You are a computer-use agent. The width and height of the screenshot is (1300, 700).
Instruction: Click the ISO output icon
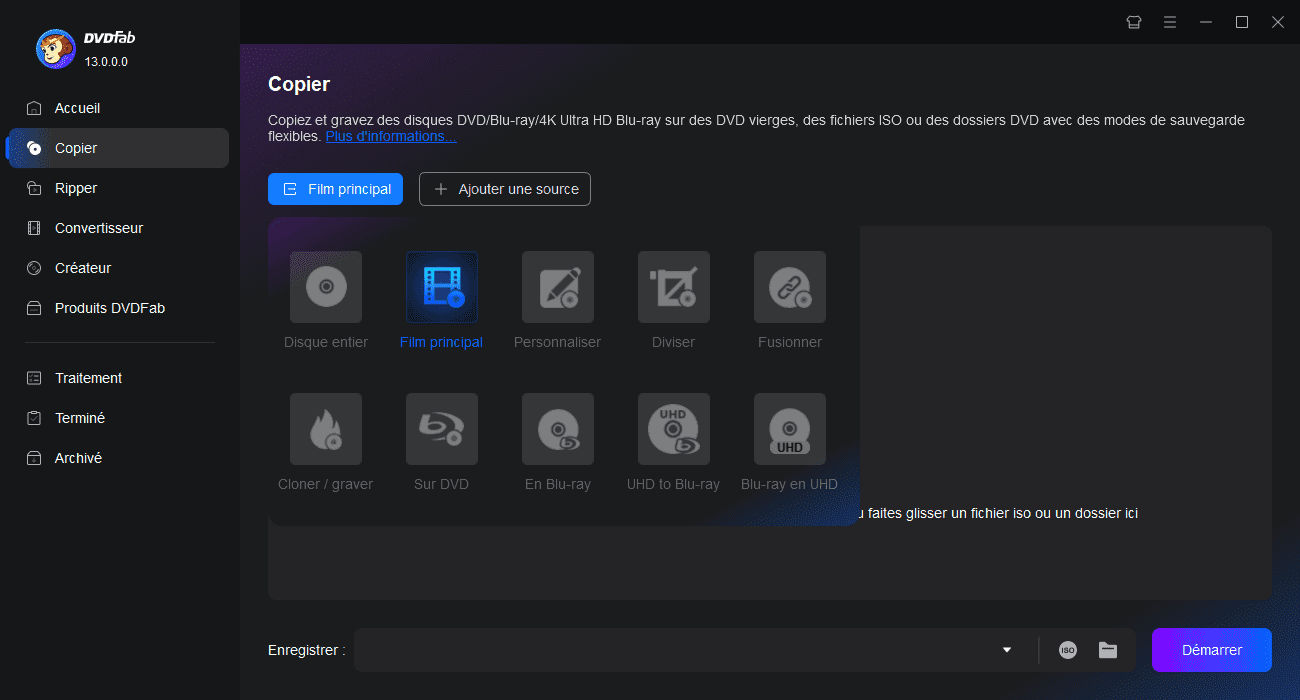(x=1068, y=650)
